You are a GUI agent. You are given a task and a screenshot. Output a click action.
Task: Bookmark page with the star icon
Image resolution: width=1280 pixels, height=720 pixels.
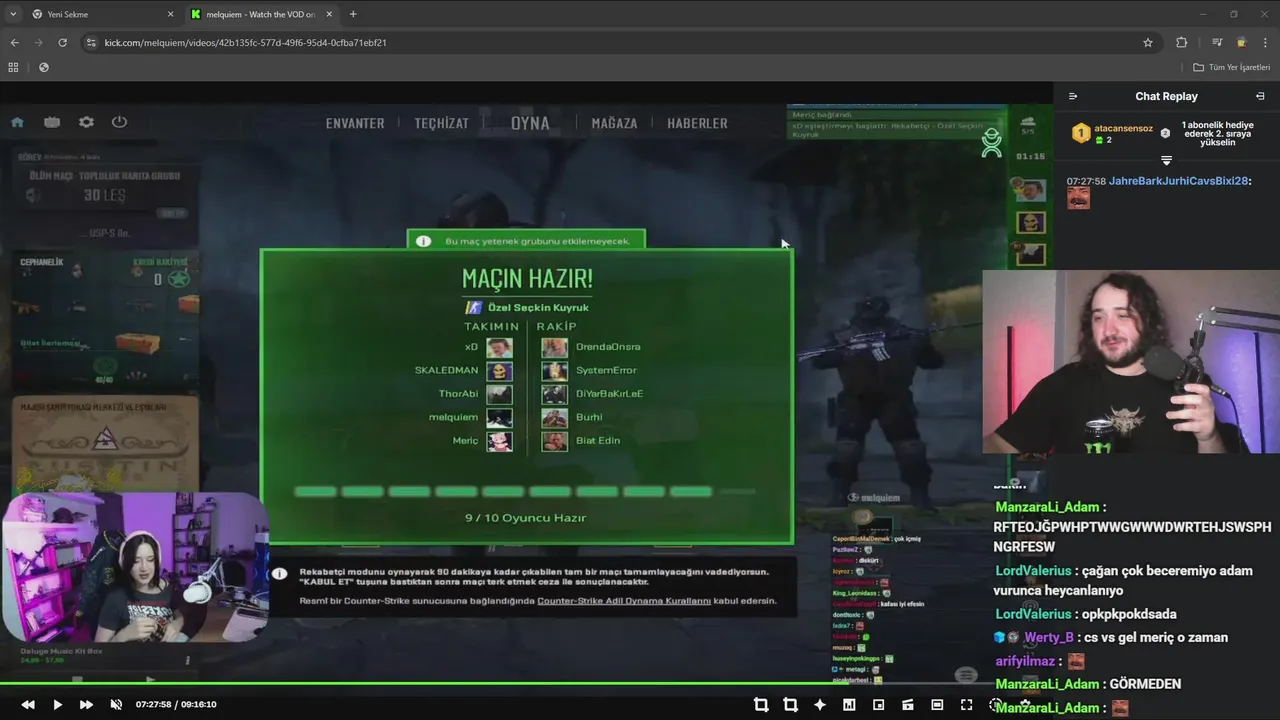pyautogui.click(x=1148, y=42)
